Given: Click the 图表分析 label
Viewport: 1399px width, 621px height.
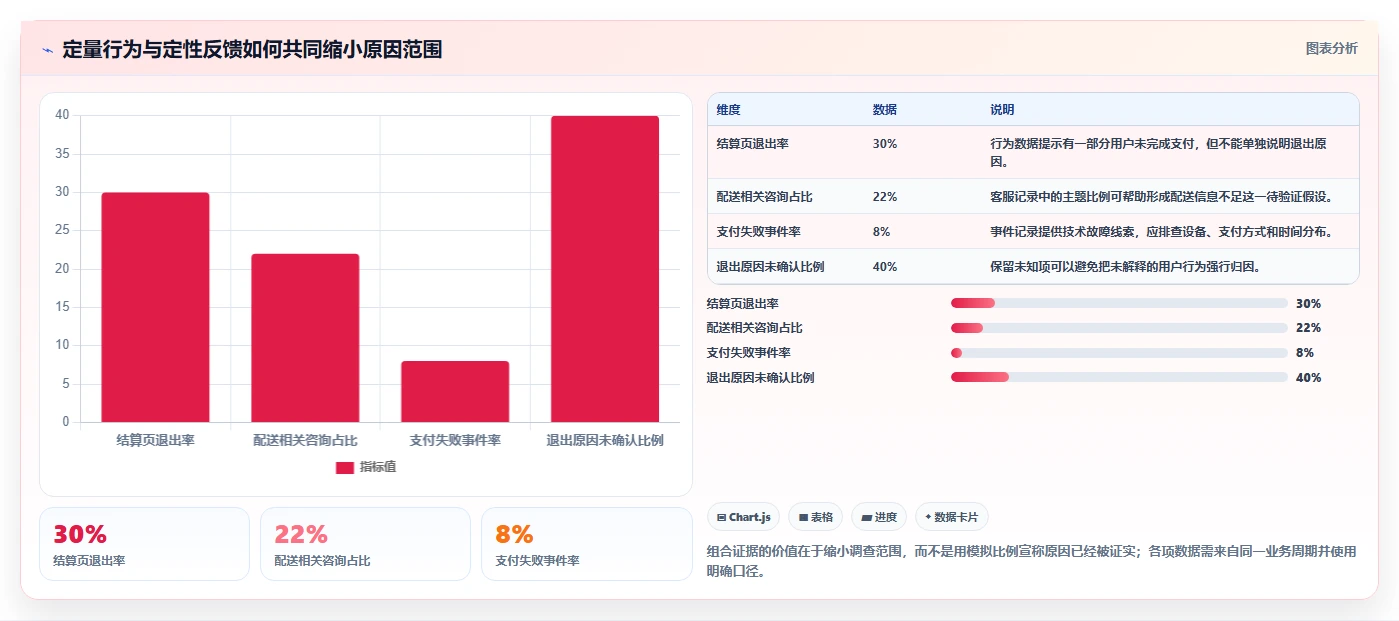Looking at the screenshot, I should pos(1331,48).
